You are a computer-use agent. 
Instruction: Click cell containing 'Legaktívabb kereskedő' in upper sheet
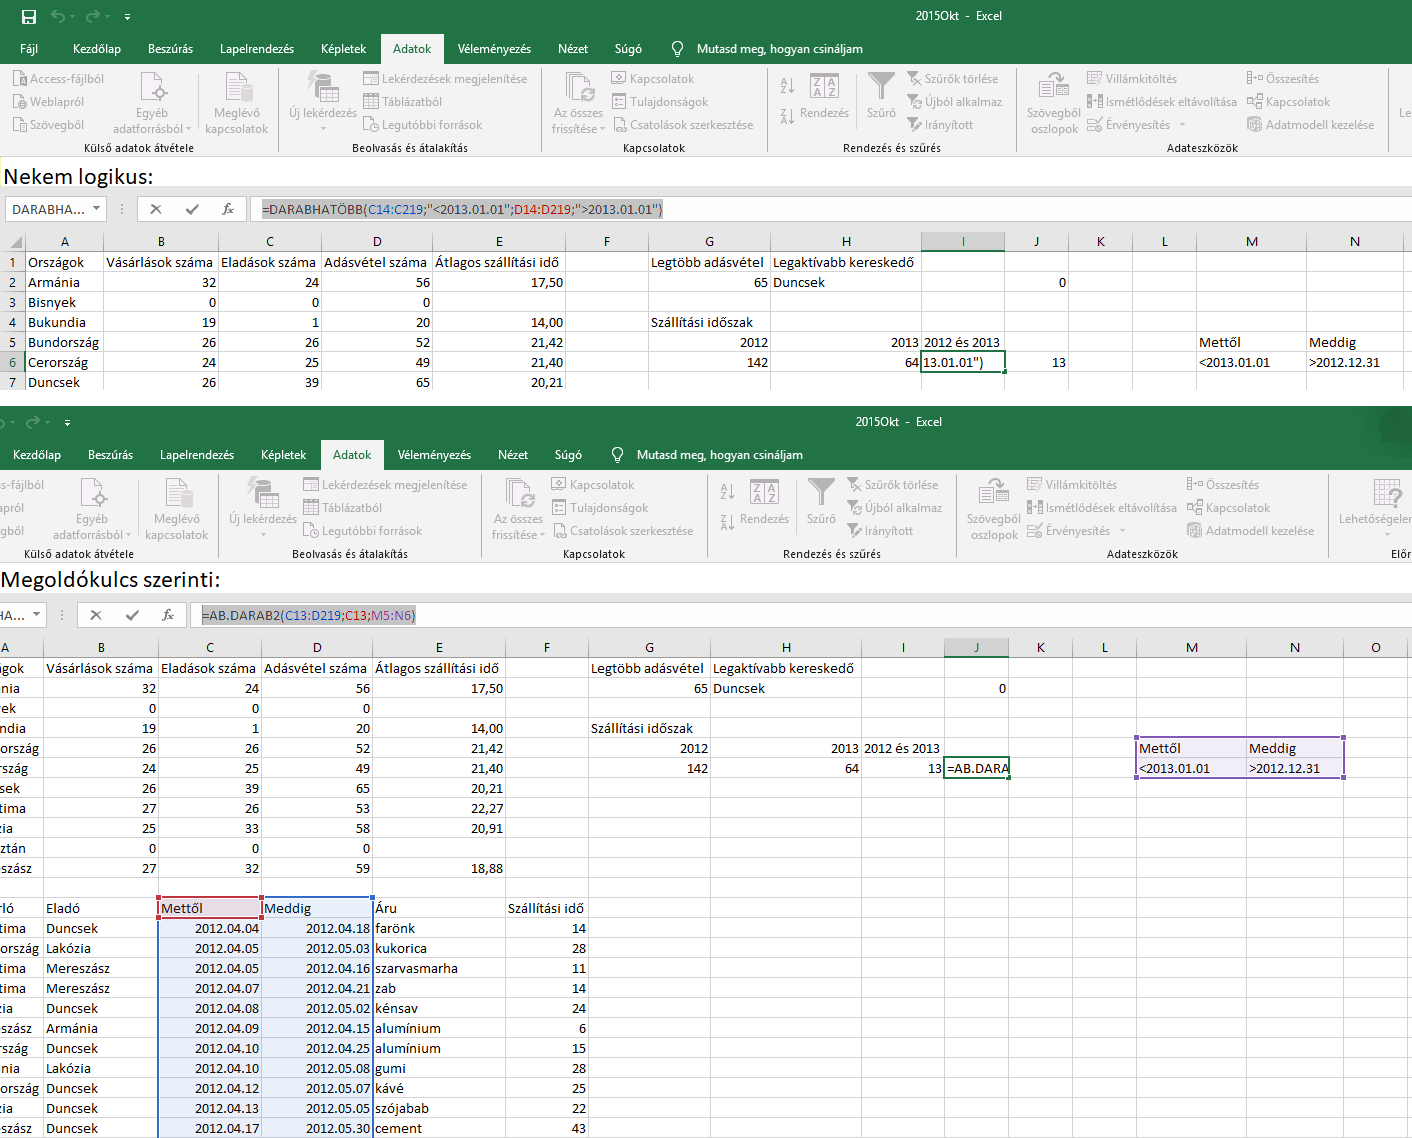click(846, 262)
